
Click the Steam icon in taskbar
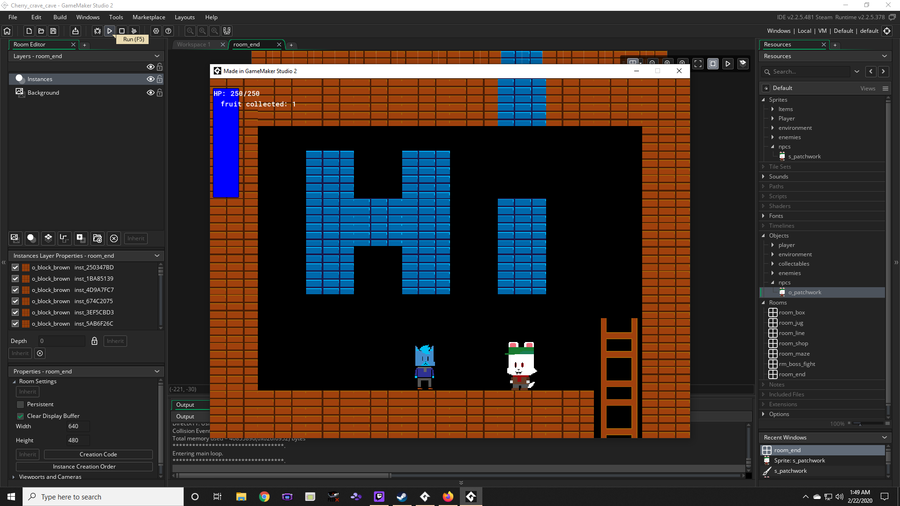pyautogui.click(x=402, y=497)
